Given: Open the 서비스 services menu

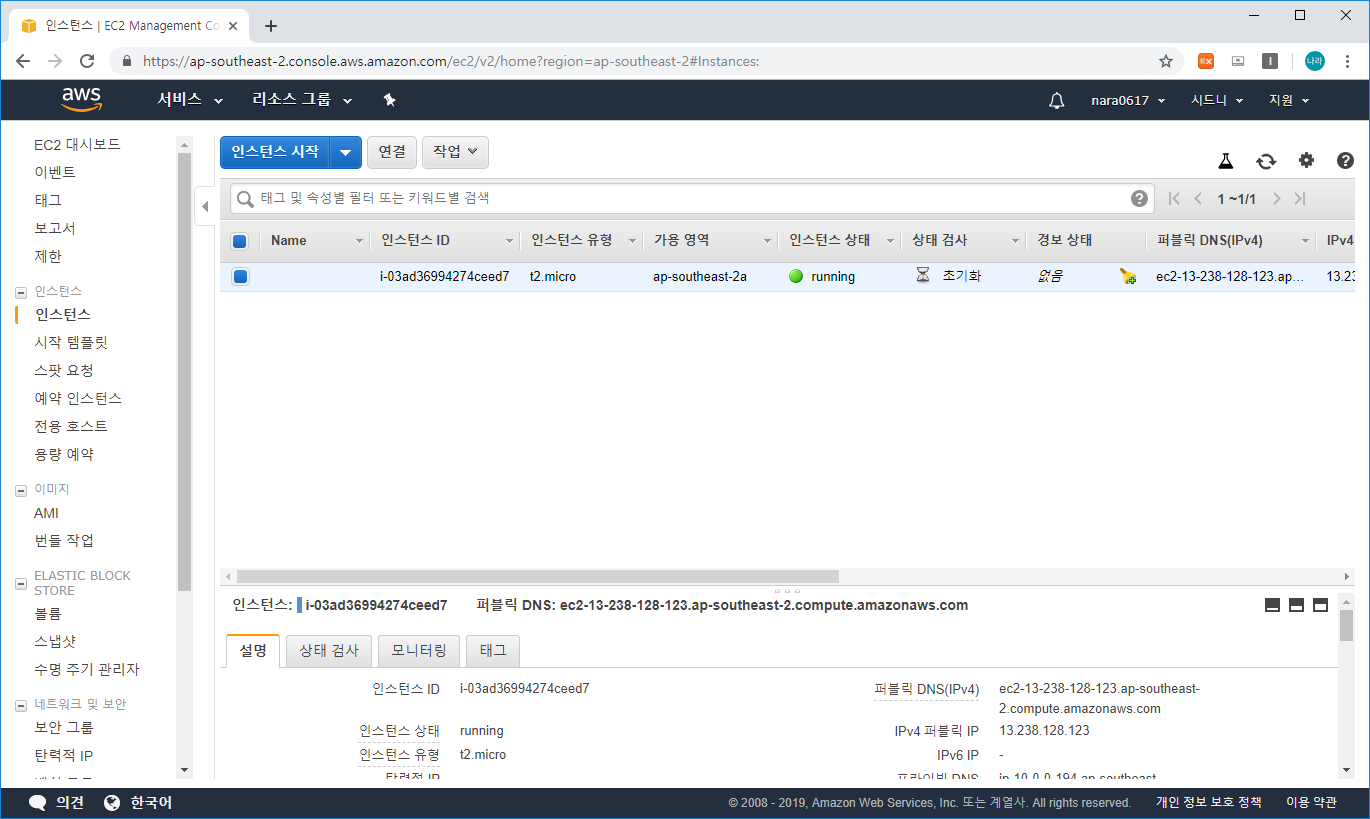Looking at the screenshot, I should [x=190, y=100].
